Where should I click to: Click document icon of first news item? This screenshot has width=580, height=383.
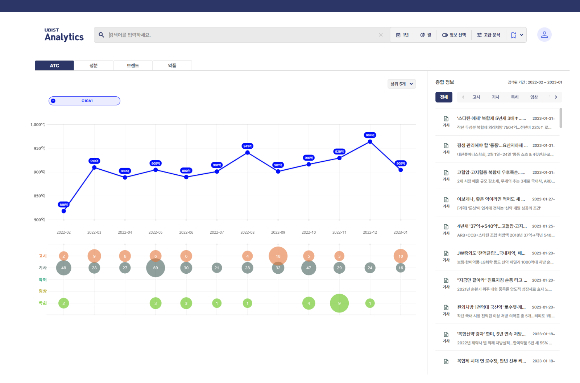(446, 118)
